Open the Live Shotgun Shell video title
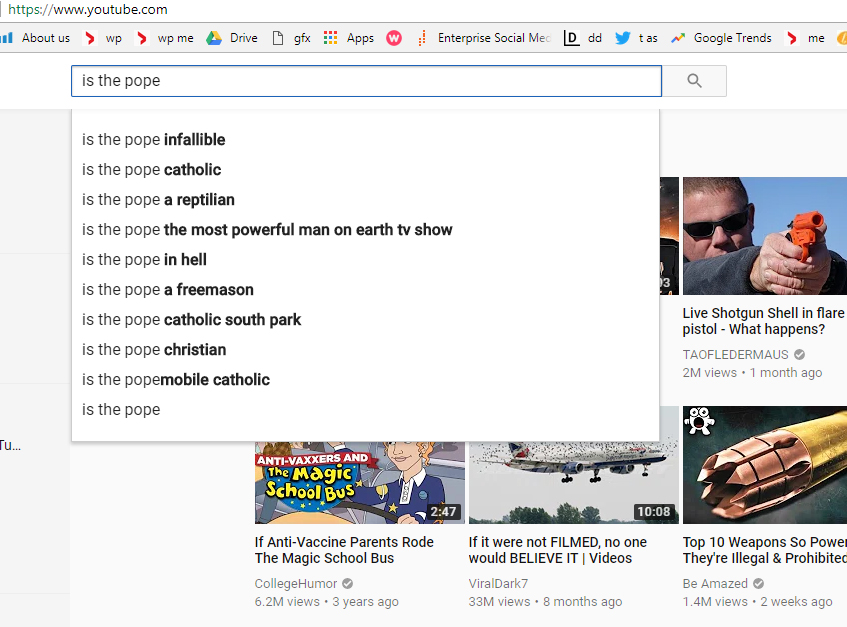 [760, 321]
